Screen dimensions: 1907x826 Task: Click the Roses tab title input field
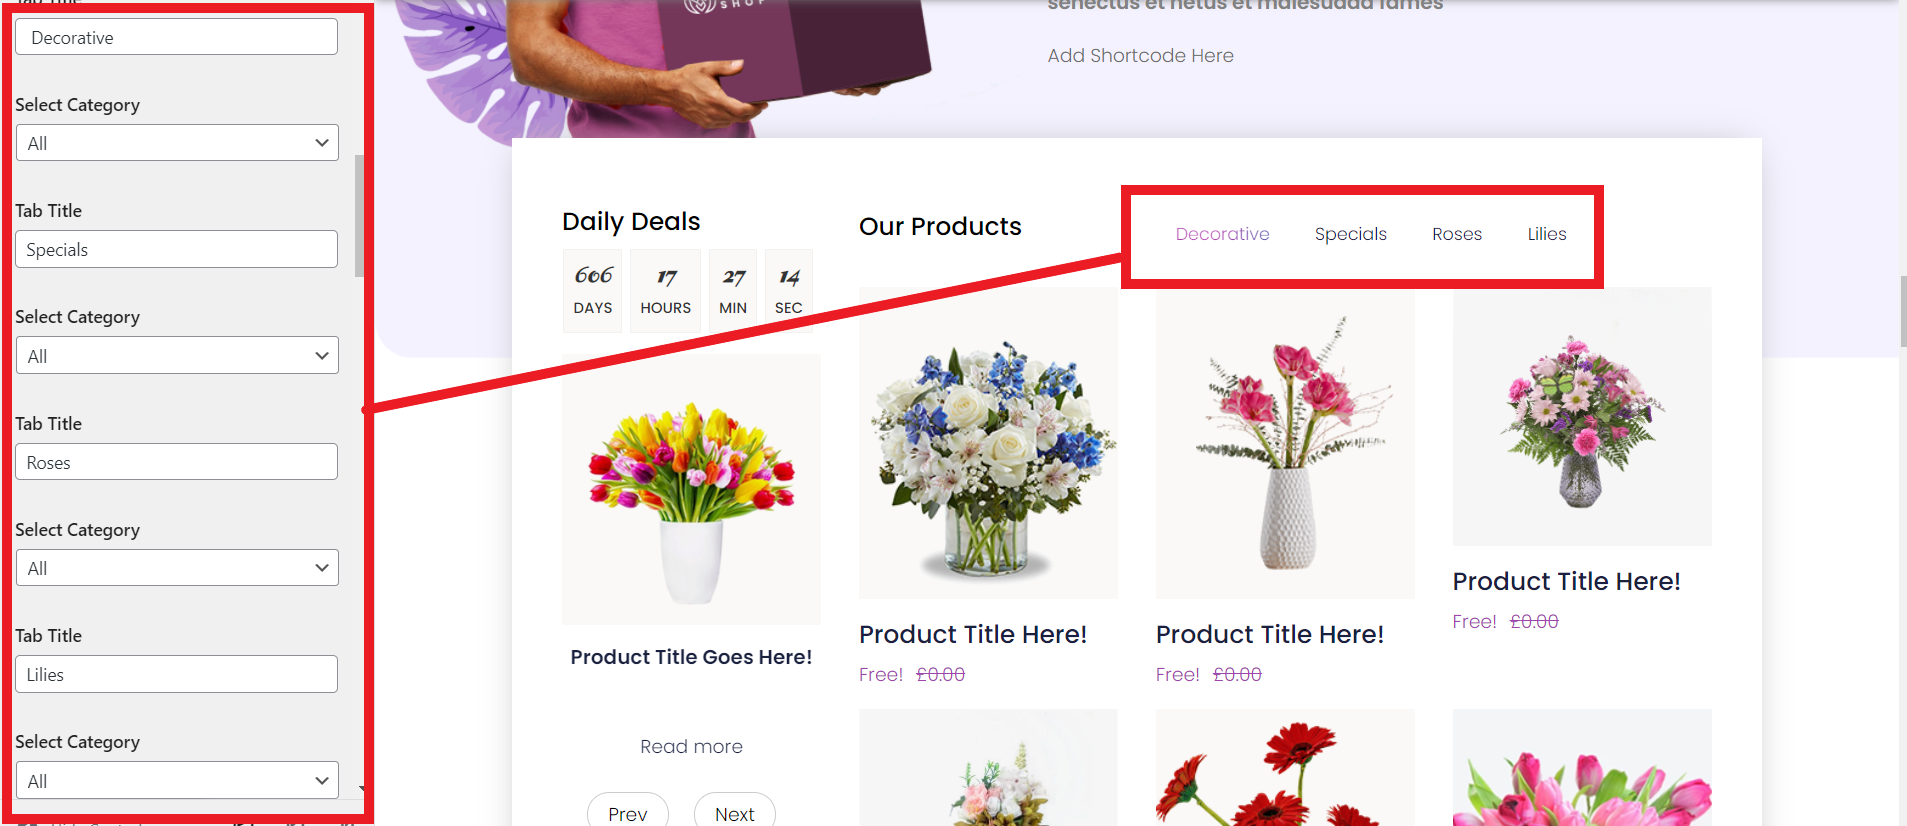[176, 462]
